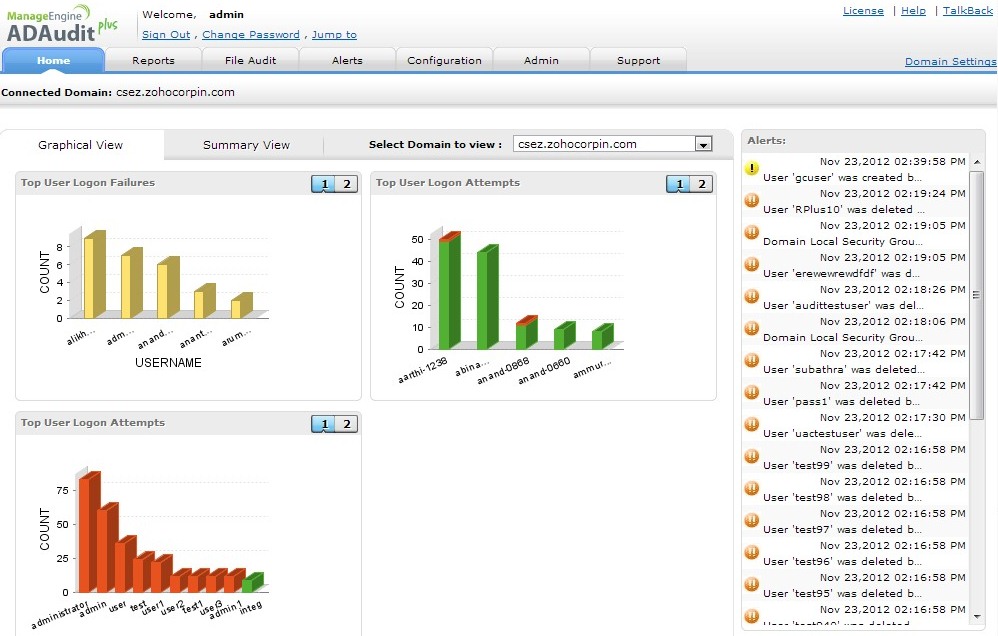Click alert text "User 'erewewrewdfdf' was d..."
This screenshot has height=636, width=998.
click(841, 274)
